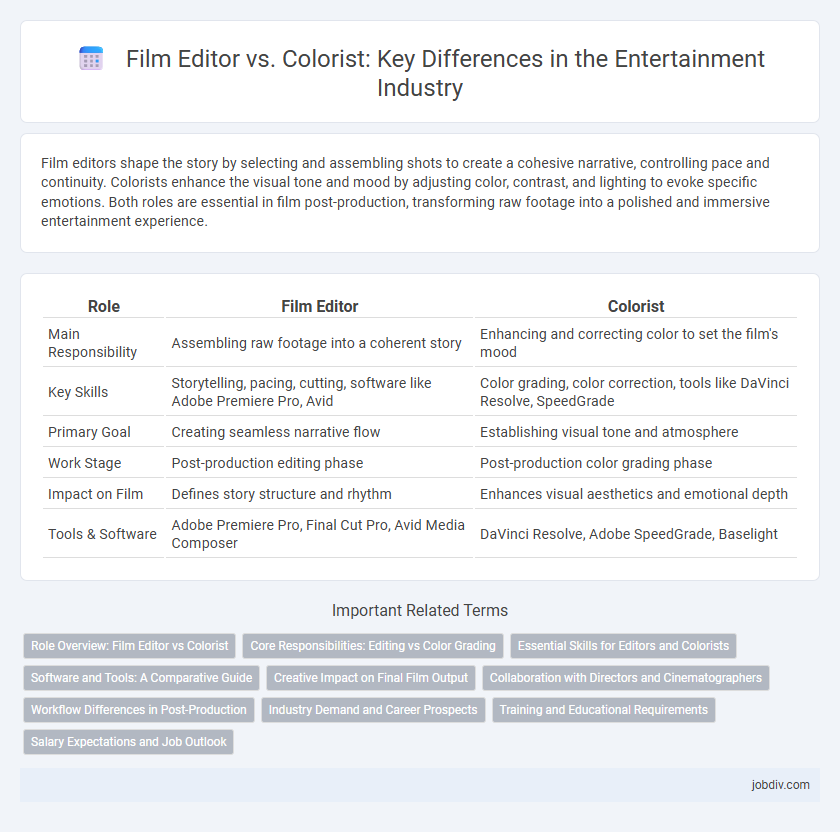840x832 pixels.
Task: Click 'Establishing visual tone and atmosphere' cell
Action: 636,432
